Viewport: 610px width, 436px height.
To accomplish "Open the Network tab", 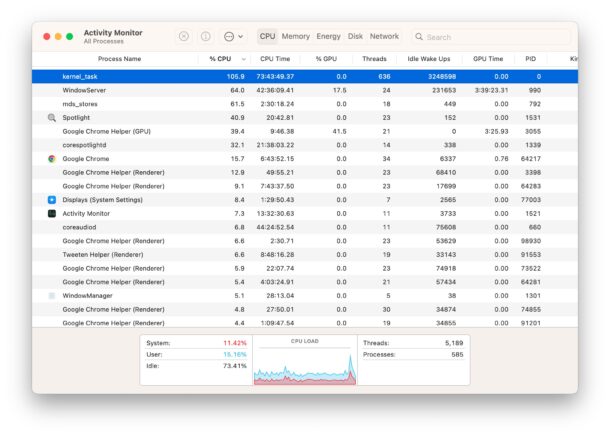I will [x=384, y=36].
